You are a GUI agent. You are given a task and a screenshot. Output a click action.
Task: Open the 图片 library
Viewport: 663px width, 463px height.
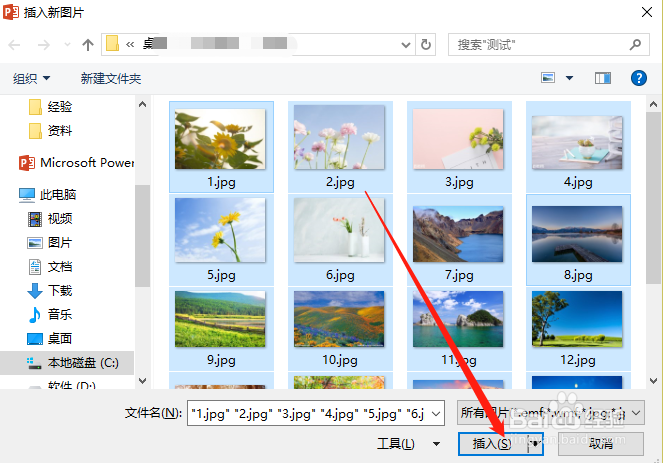50,243
